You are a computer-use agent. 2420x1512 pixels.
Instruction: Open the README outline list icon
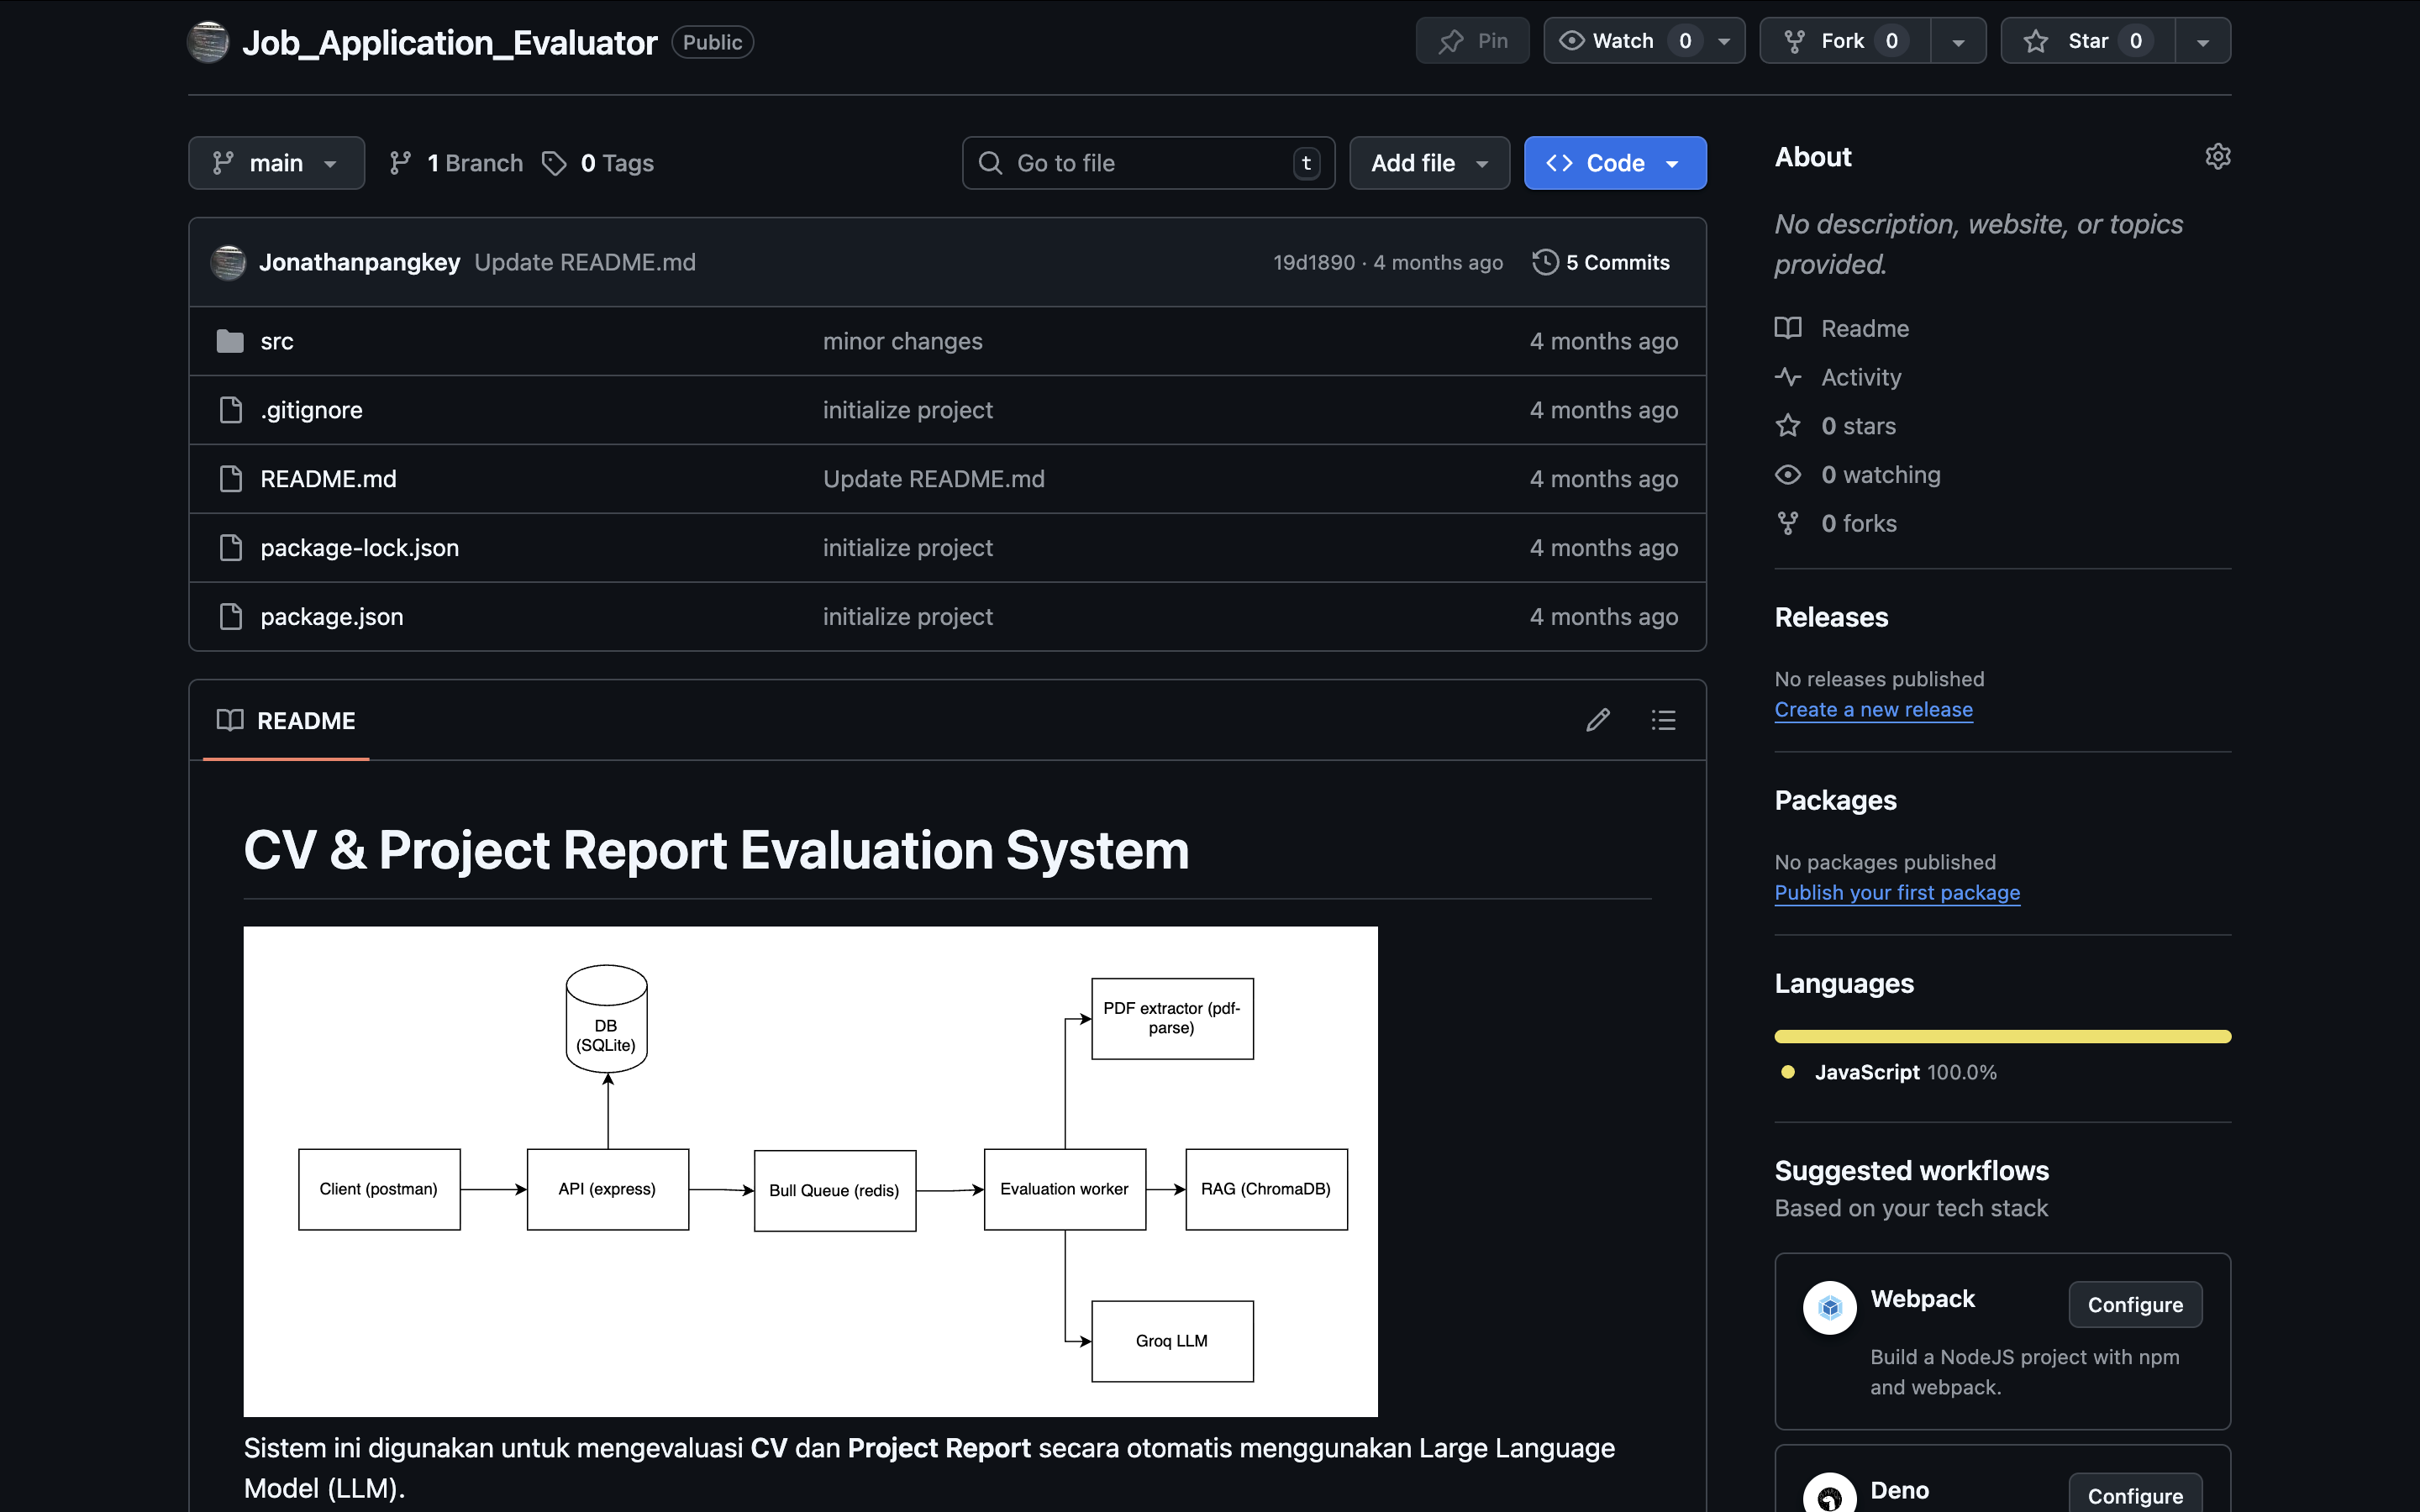click(x=1663, y=720)
